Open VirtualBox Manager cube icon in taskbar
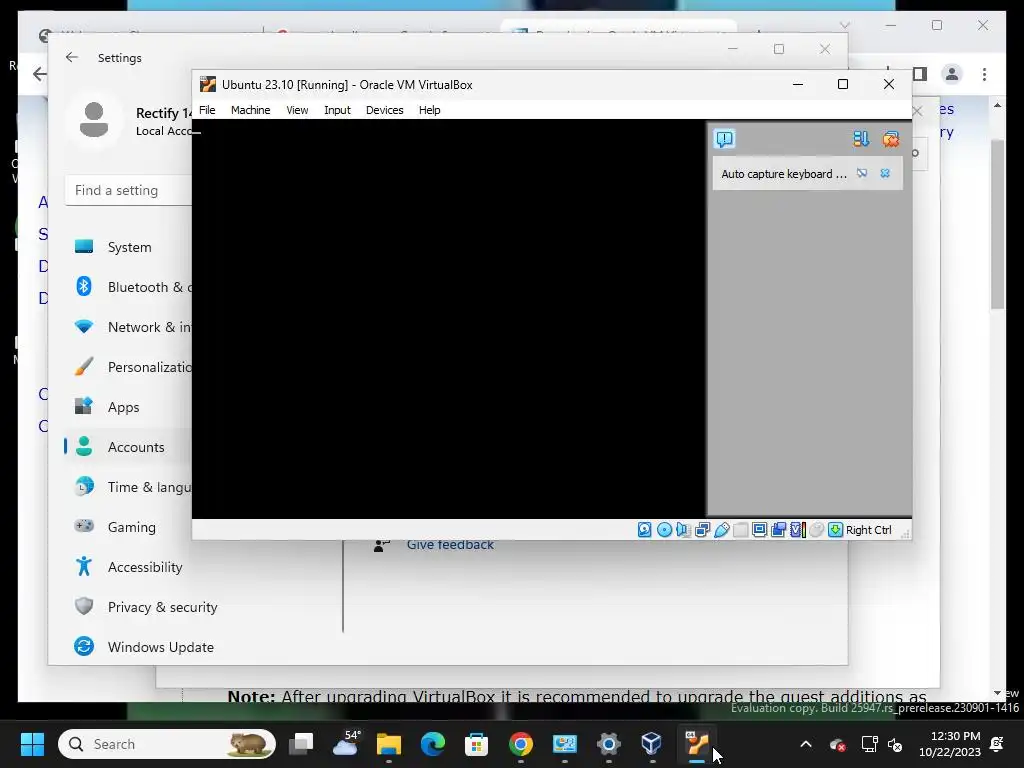The width and height of the screenshot is (1024, 768). (652, 744)
